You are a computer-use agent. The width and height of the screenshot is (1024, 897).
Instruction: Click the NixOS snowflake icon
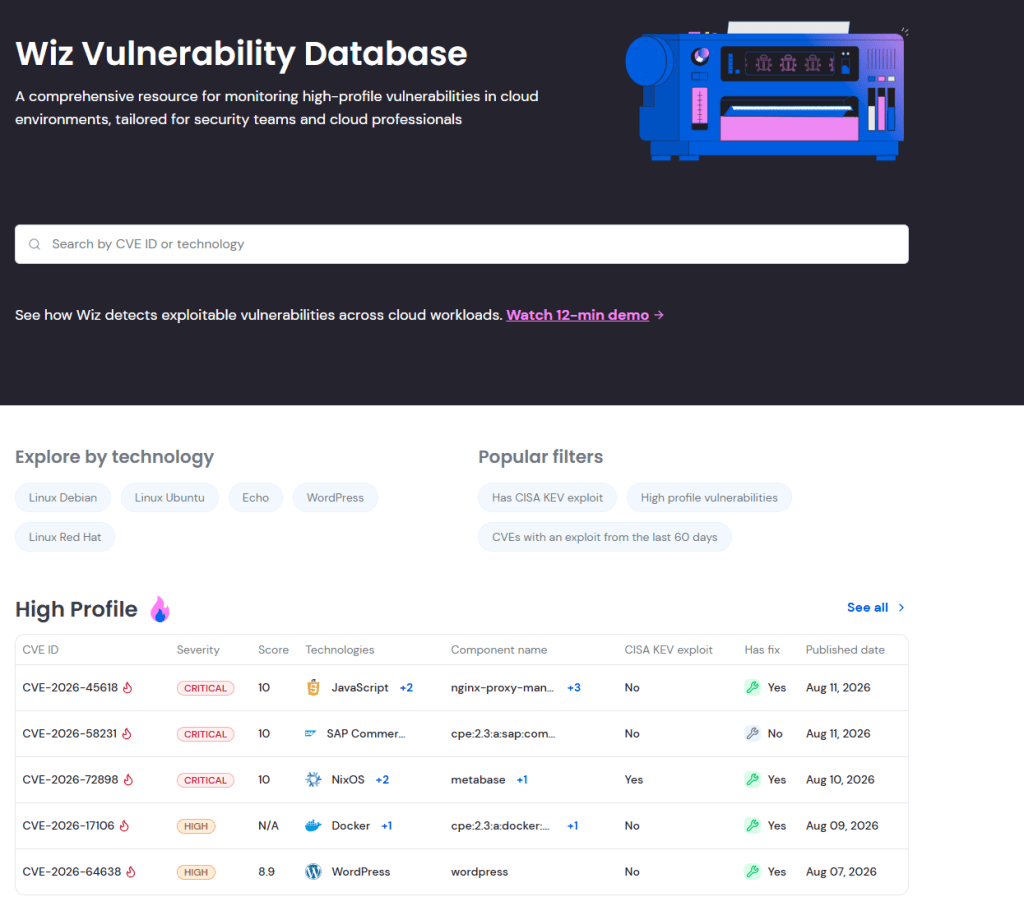coord(313,779)
